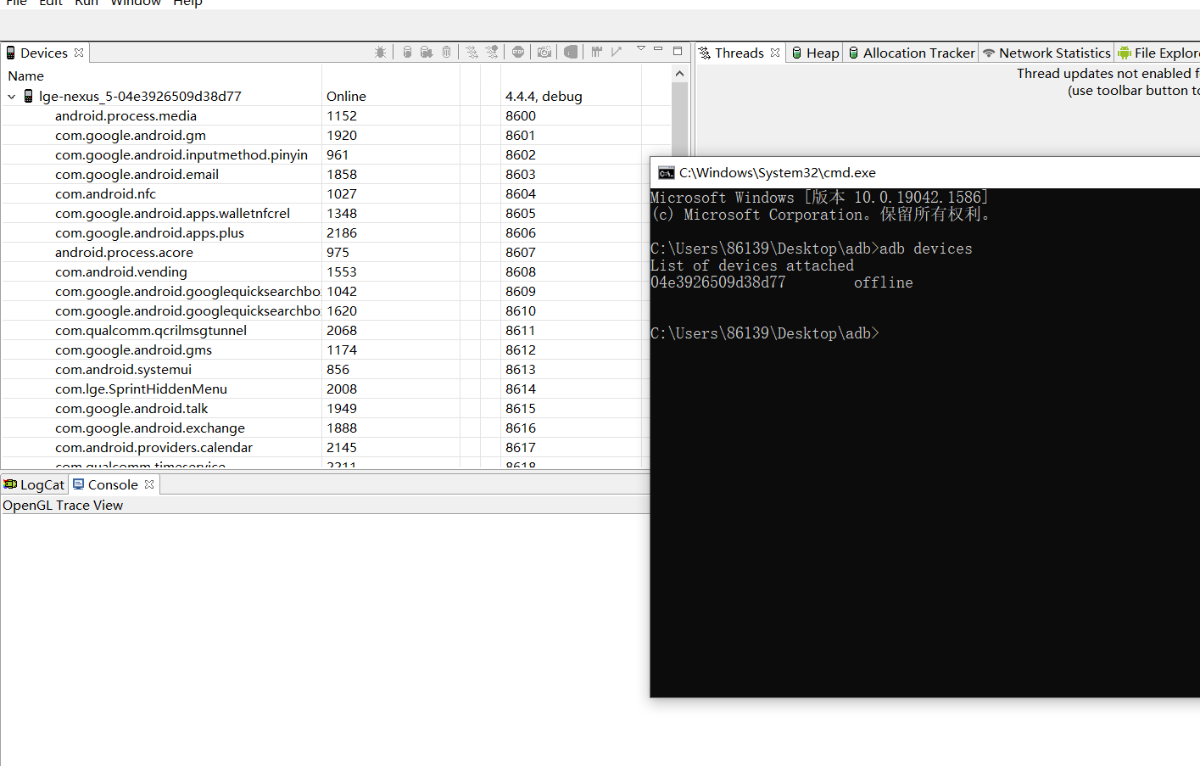Select the com.google.android.gms process
1200x766 pixels.
click(x=133, y=350)
